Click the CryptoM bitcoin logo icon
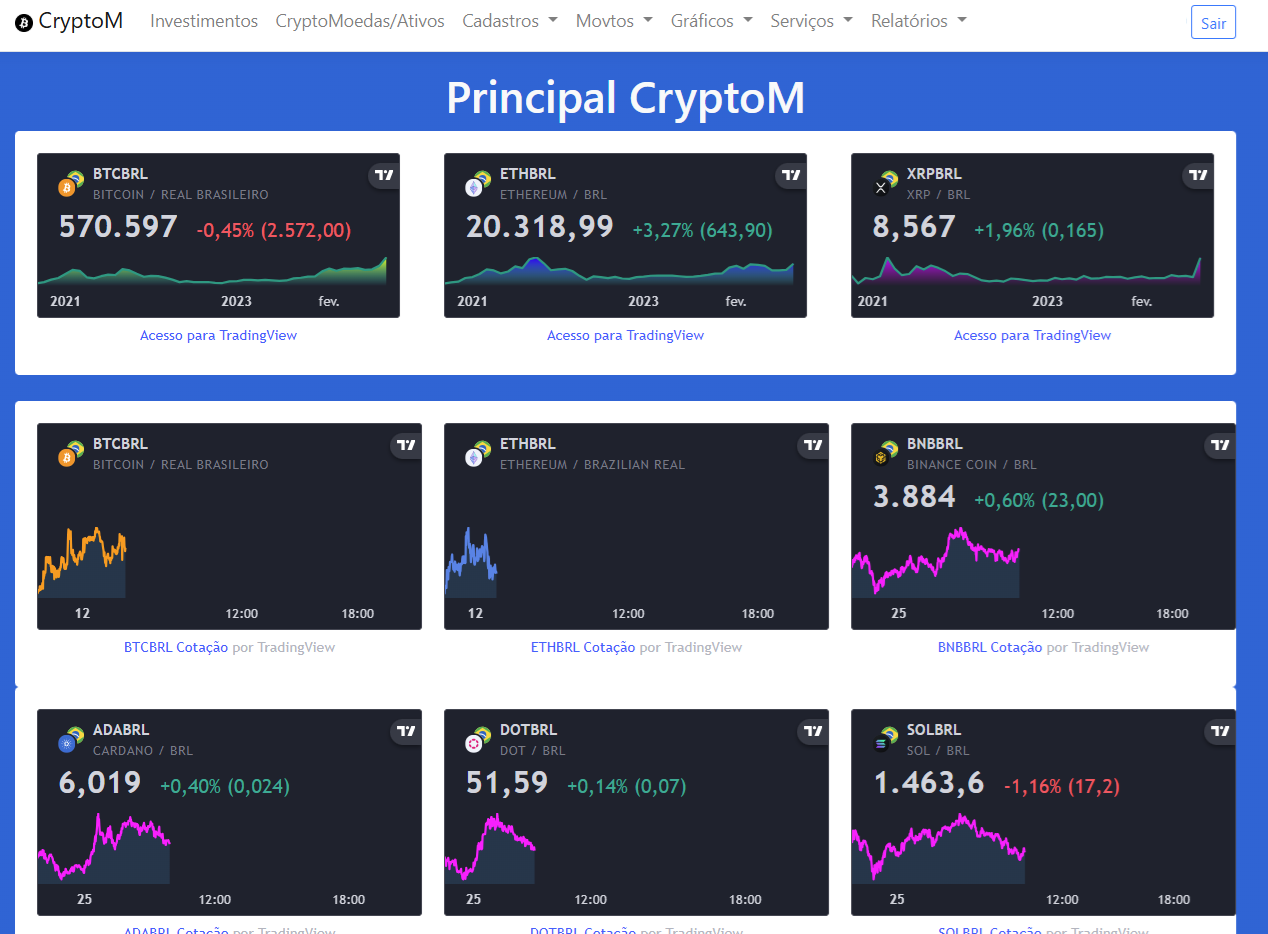Viewport: 1268px width, 934px height. [x=24, y=22]
